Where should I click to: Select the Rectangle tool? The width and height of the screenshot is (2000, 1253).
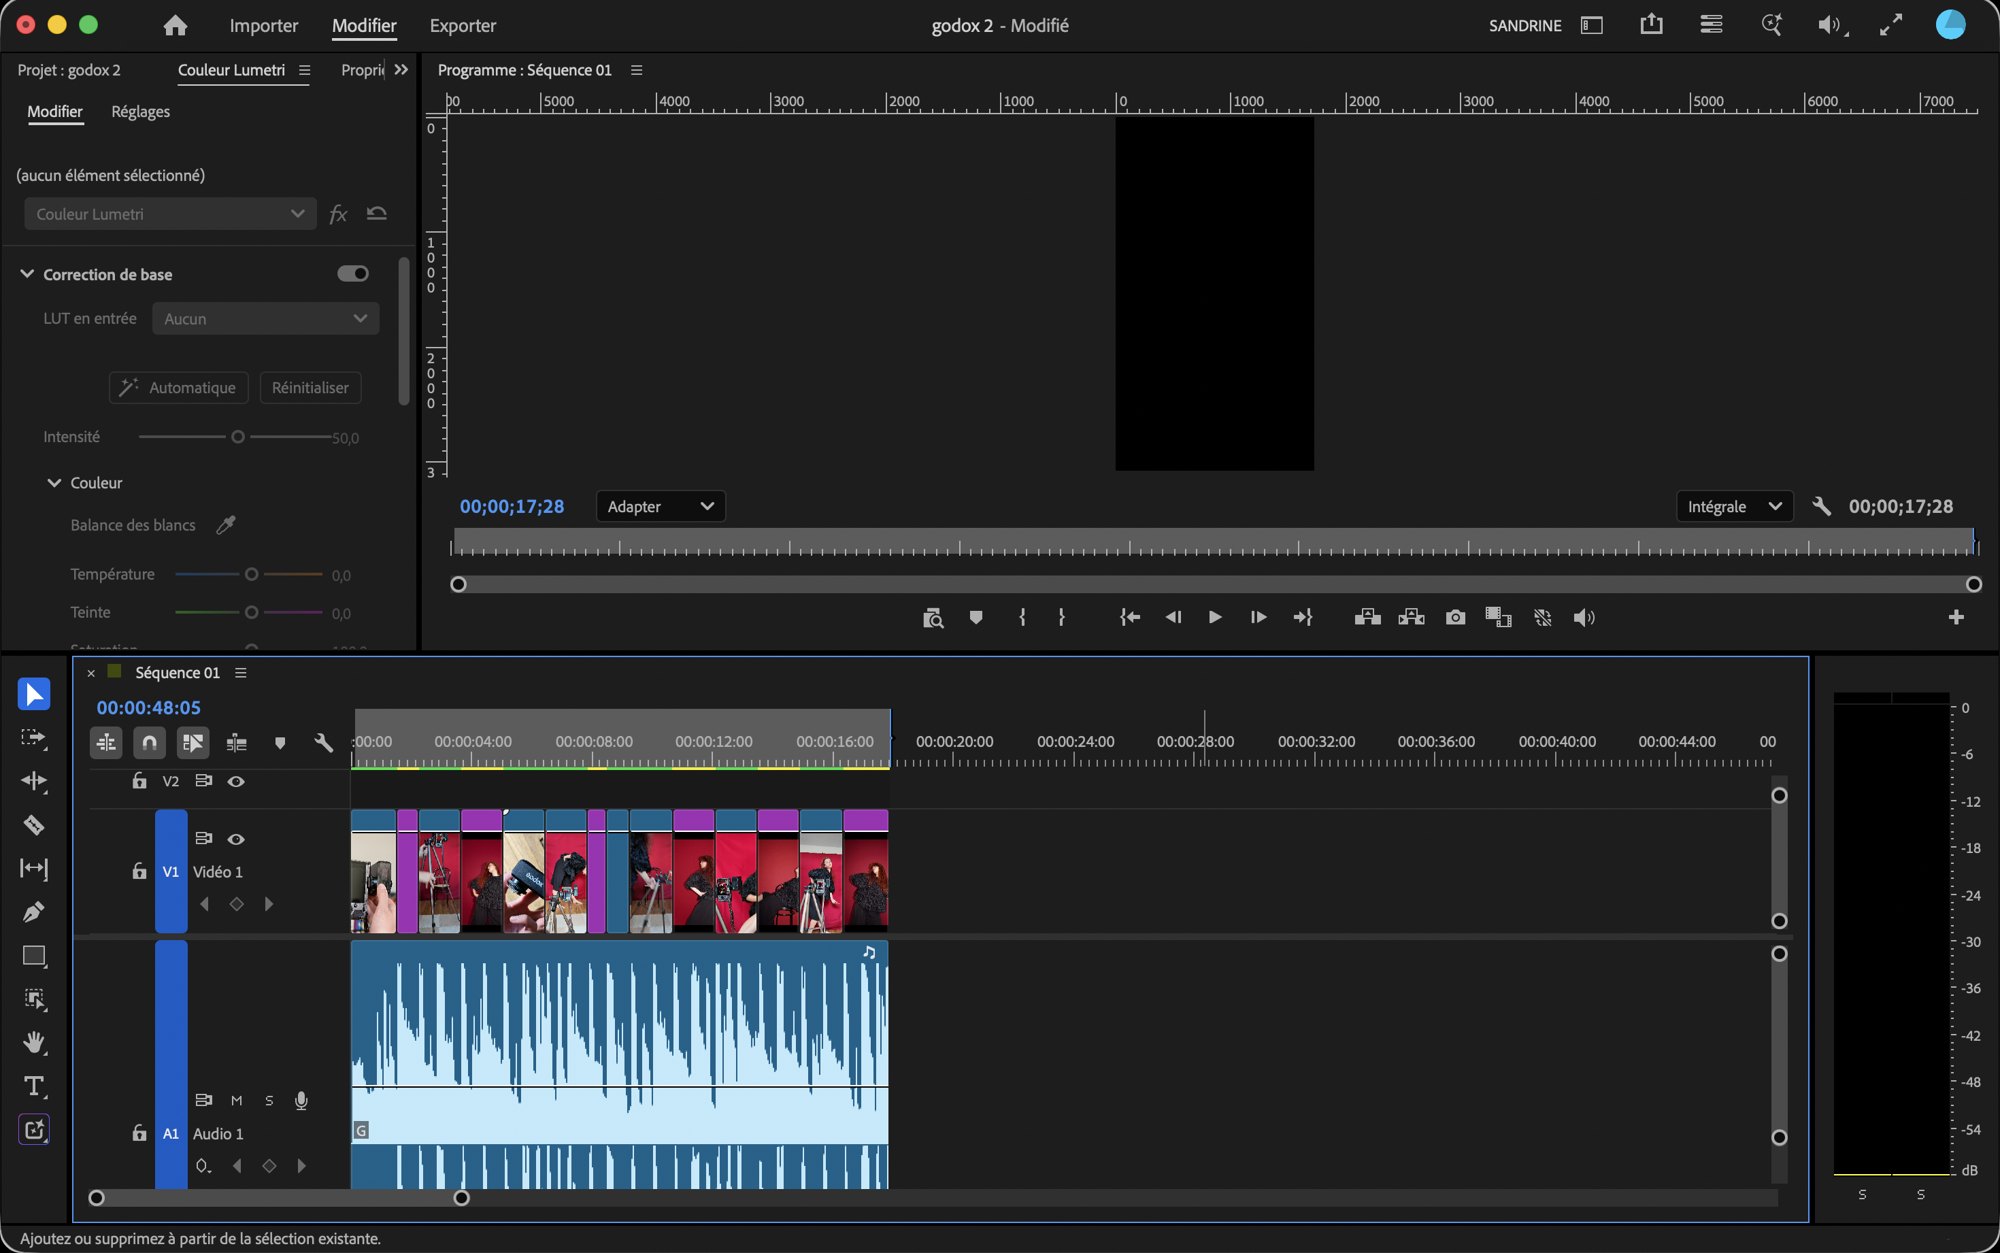34,956
